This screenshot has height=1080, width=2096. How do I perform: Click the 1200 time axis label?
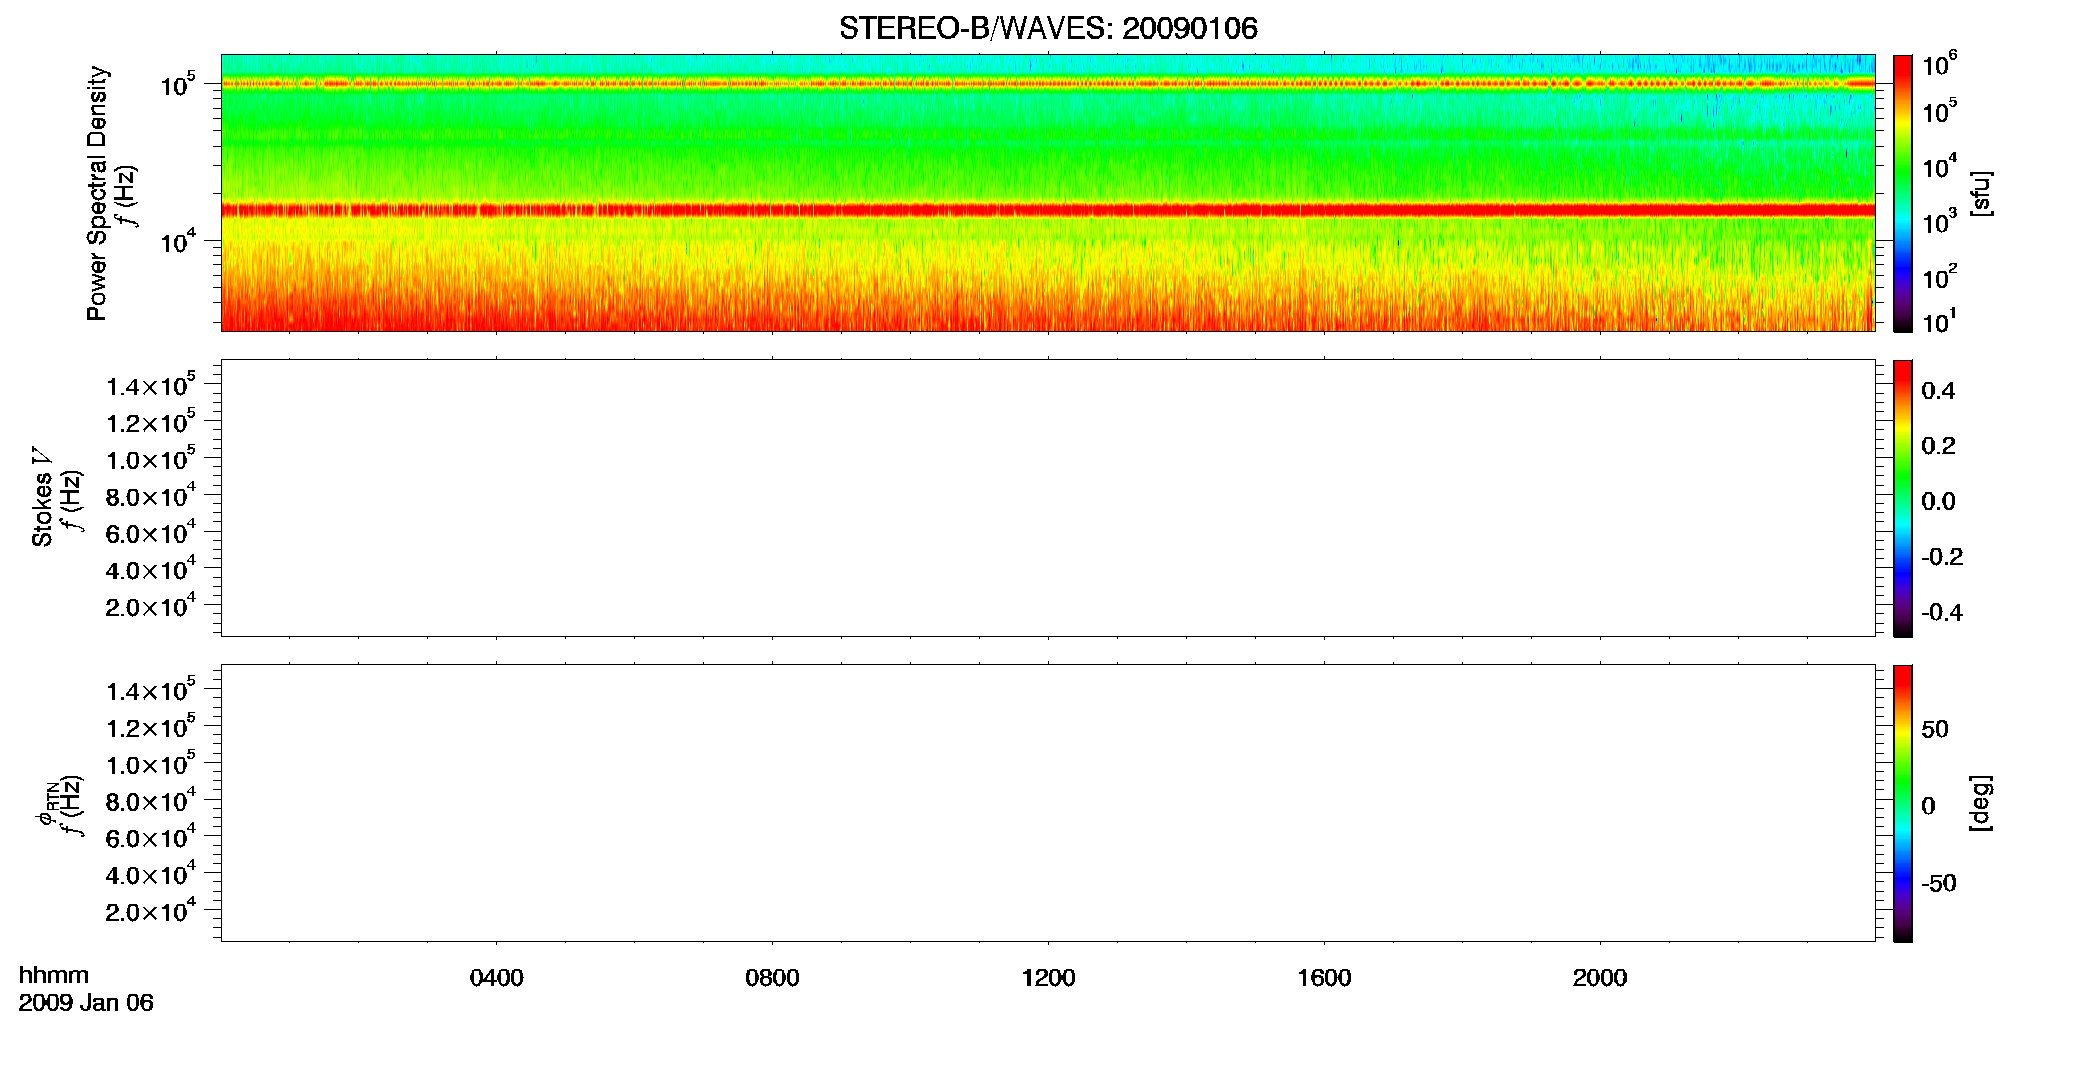pyautogui.click(x=1048, y=978)
